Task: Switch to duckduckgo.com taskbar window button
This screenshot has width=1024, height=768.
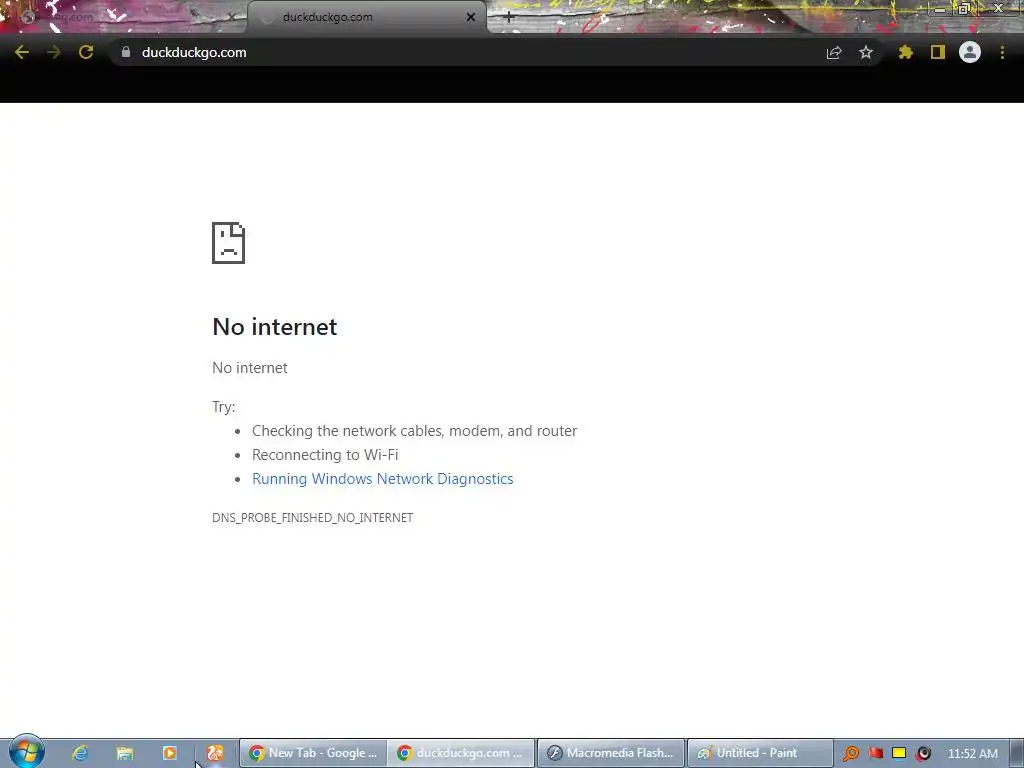Action: coord(461,753)
